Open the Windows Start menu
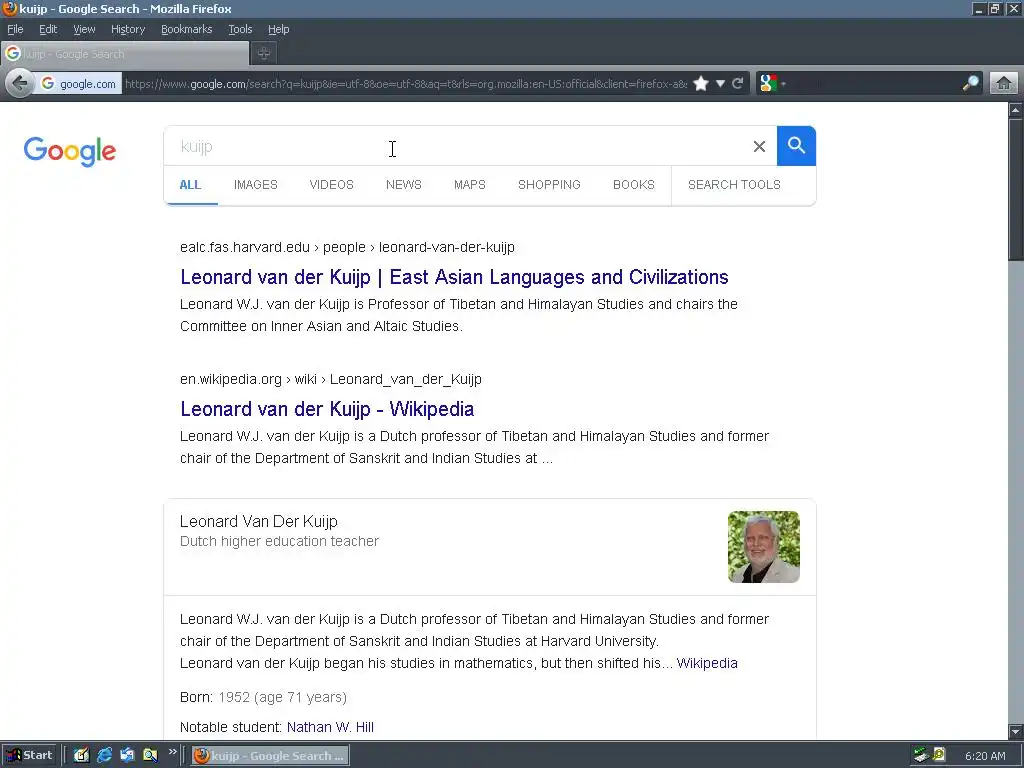 click(x=29, y=756)
